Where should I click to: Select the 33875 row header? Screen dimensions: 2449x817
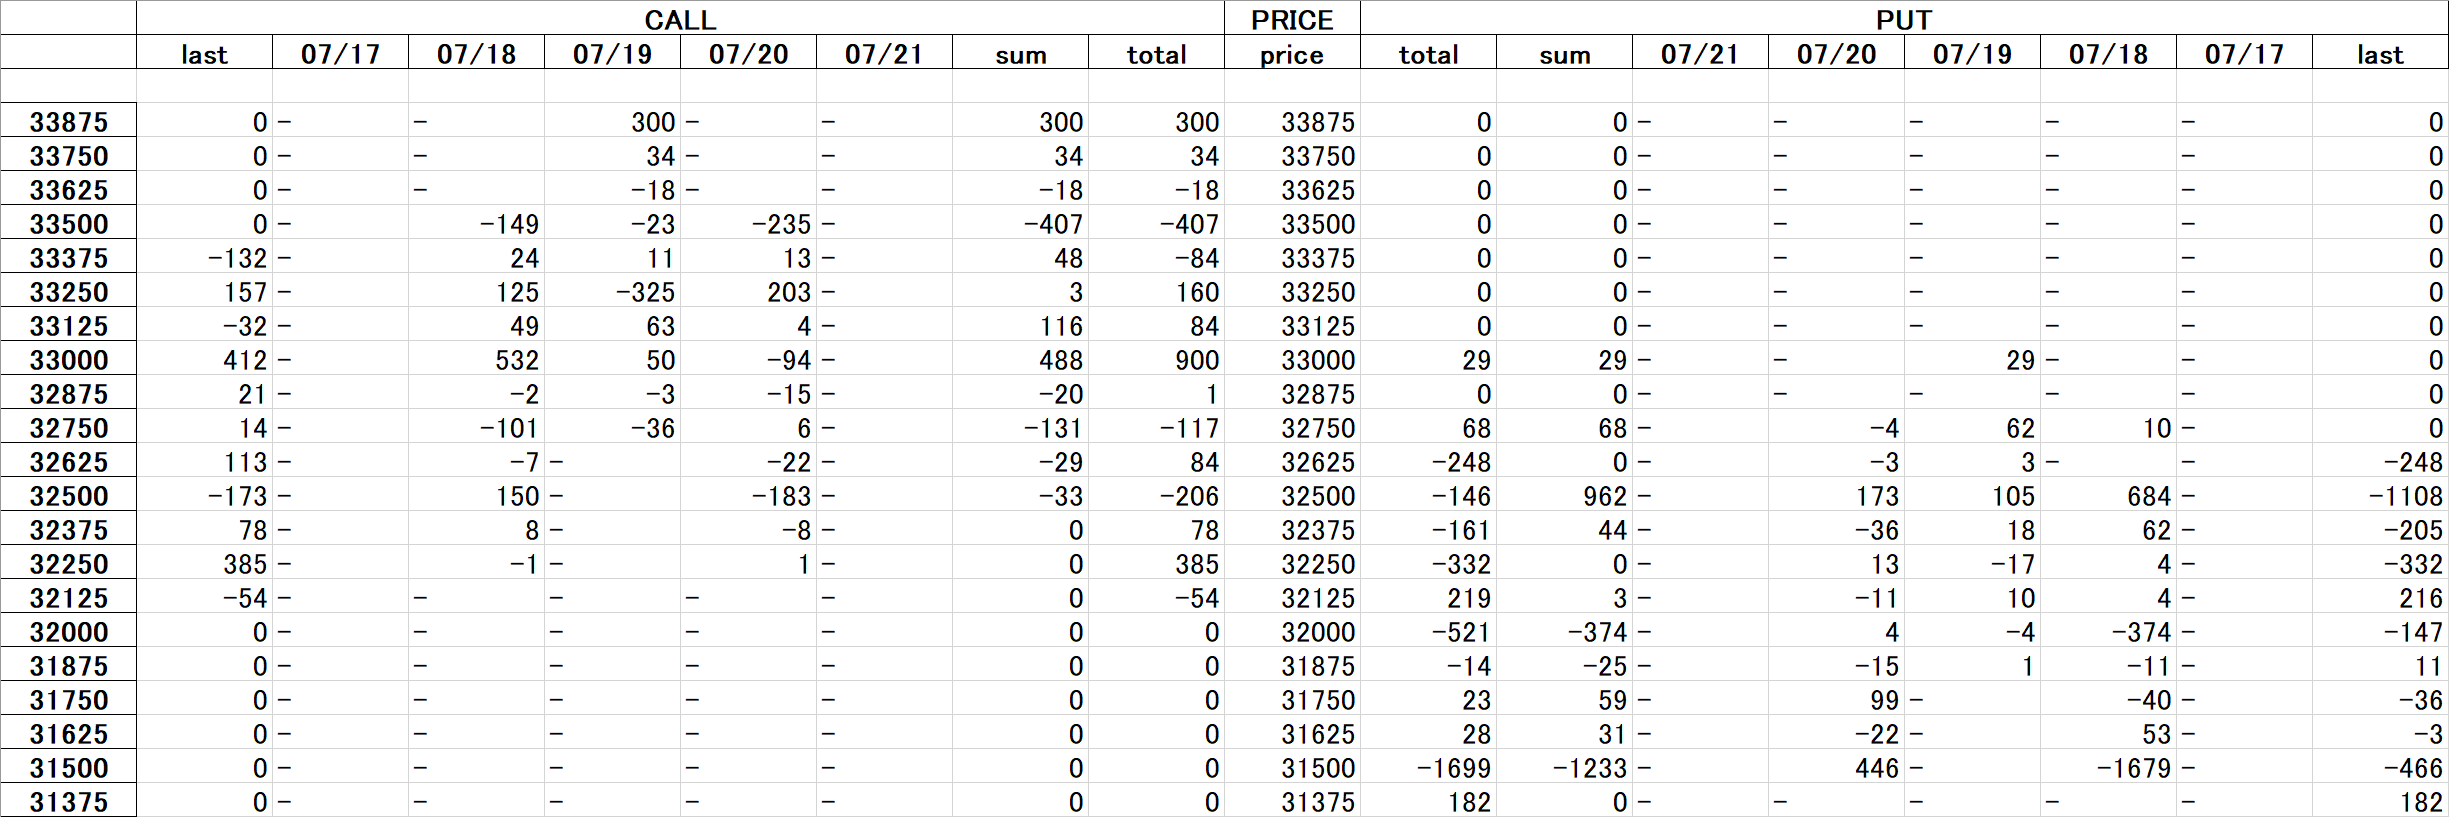[68, 121]
